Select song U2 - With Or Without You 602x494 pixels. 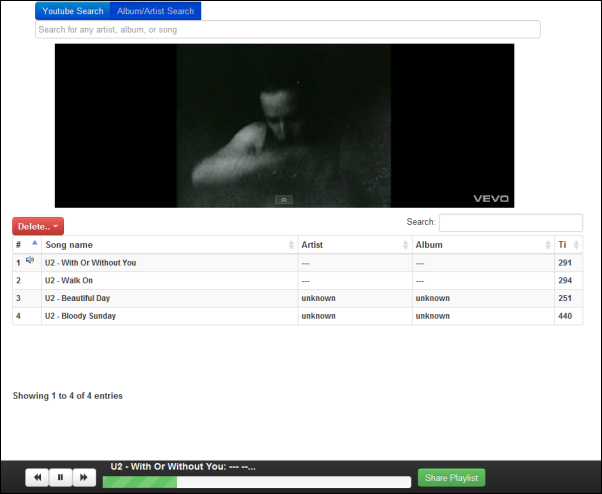point(91,263)
